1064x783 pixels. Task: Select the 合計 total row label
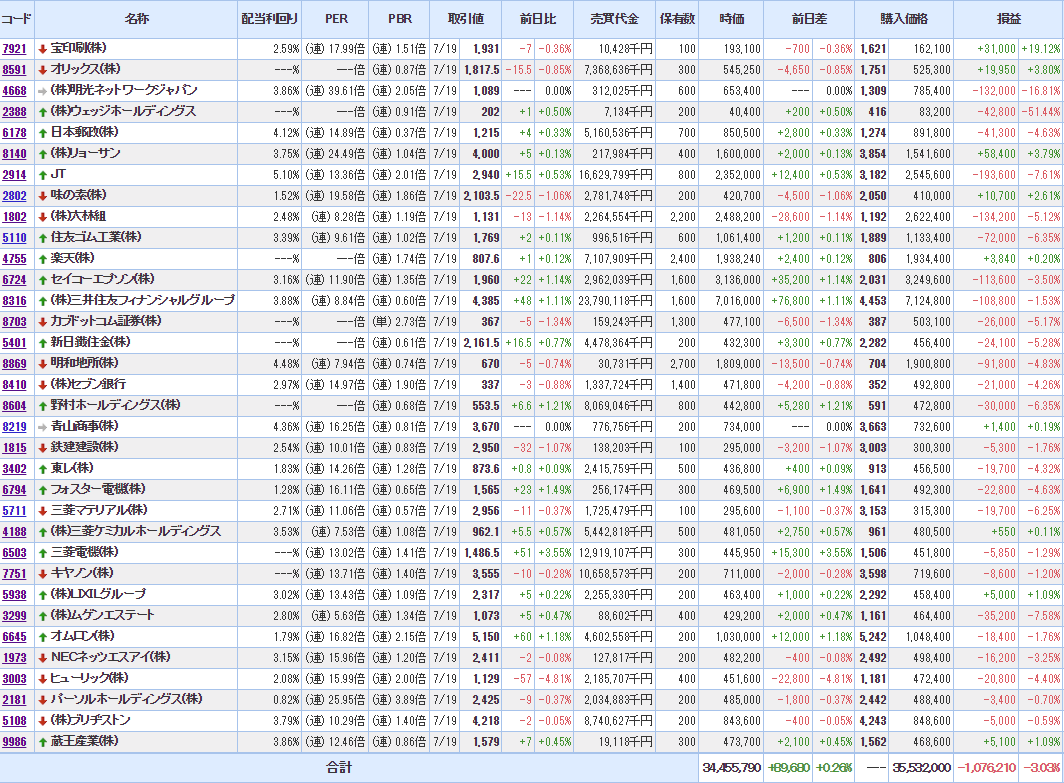(x=340, y=767)
